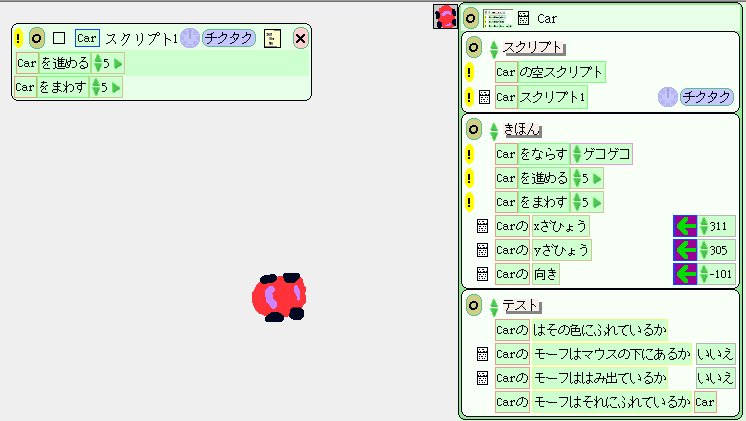
Task: Click the viewer header tan circle button
Action: coord(471,19)
